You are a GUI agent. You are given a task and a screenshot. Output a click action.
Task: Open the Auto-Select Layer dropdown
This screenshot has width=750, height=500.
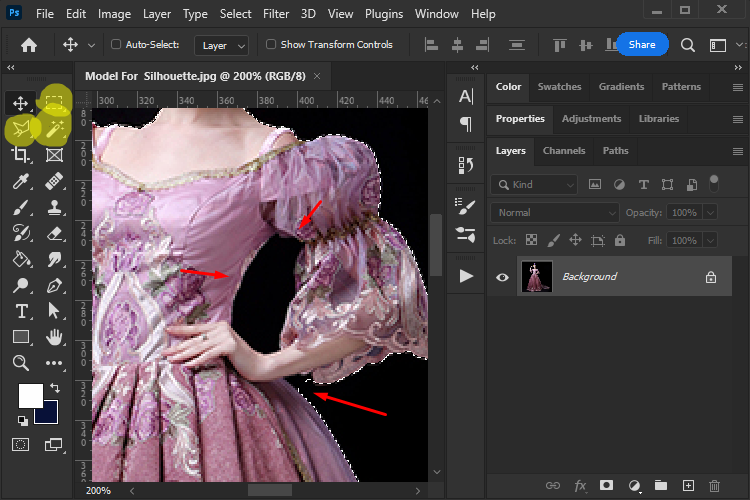[x=223, y=45]
